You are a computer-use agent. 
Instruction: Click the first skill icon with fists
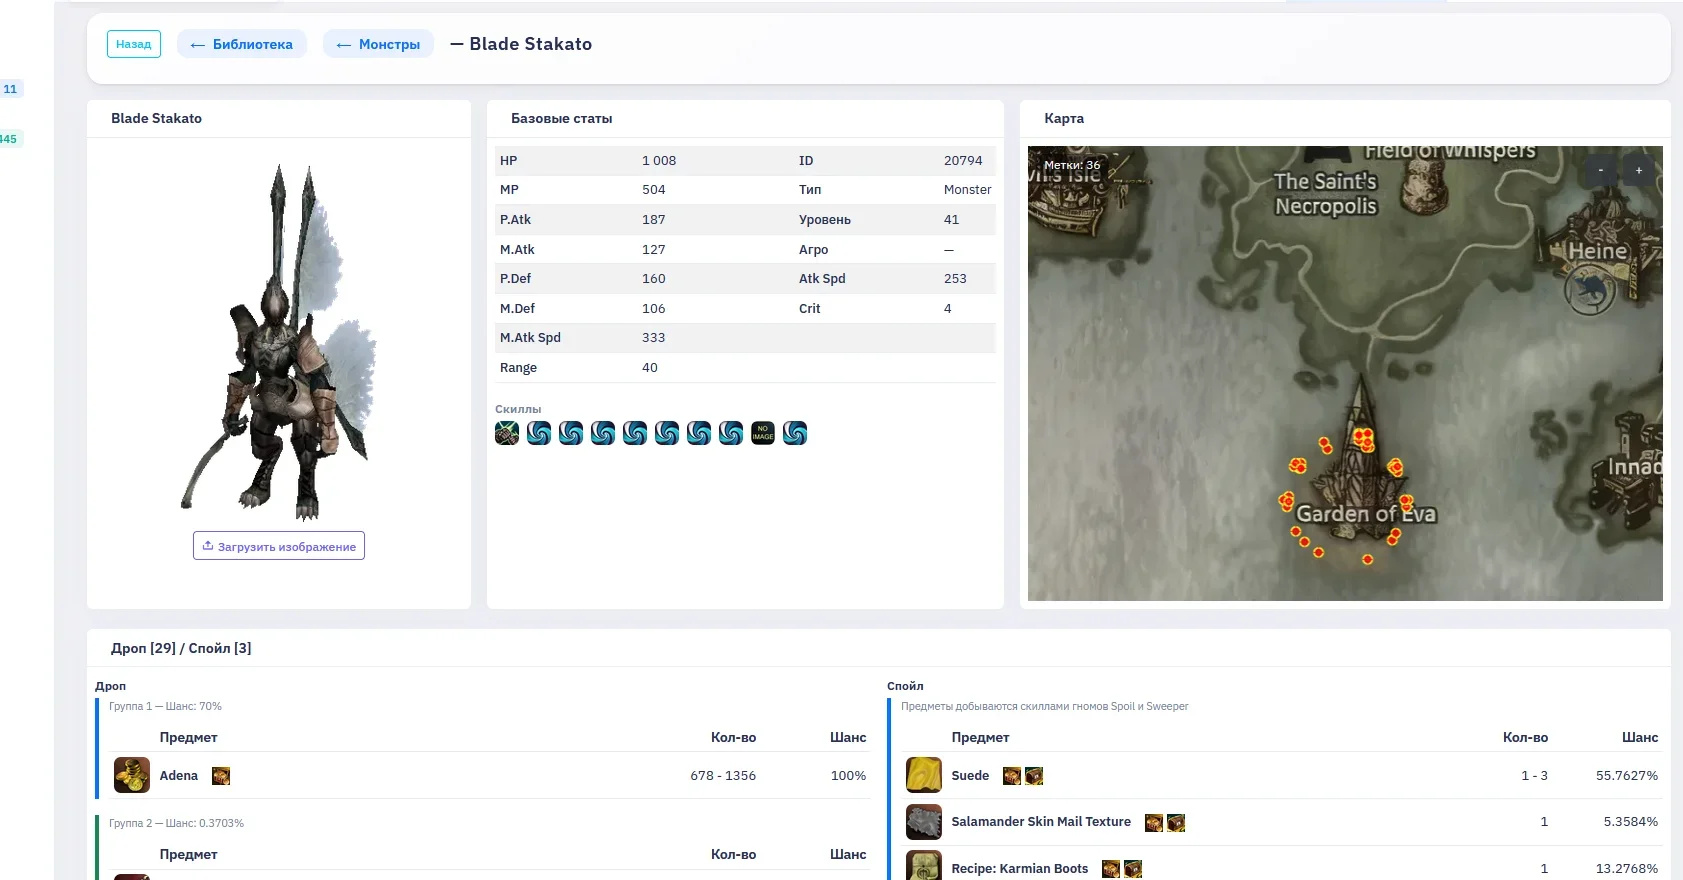507,433
